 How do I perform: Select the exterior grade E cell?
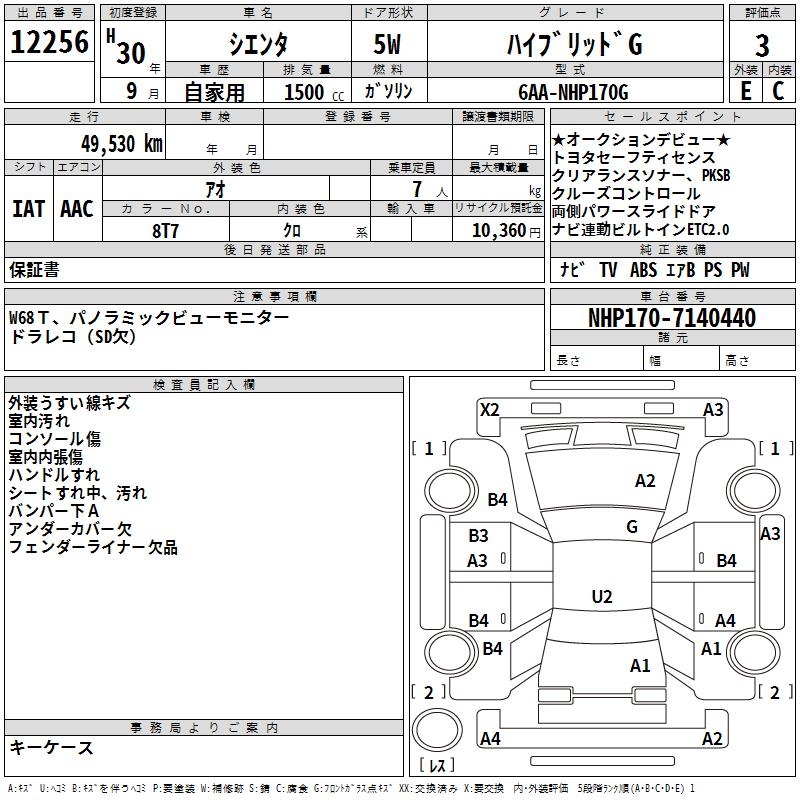745,90
